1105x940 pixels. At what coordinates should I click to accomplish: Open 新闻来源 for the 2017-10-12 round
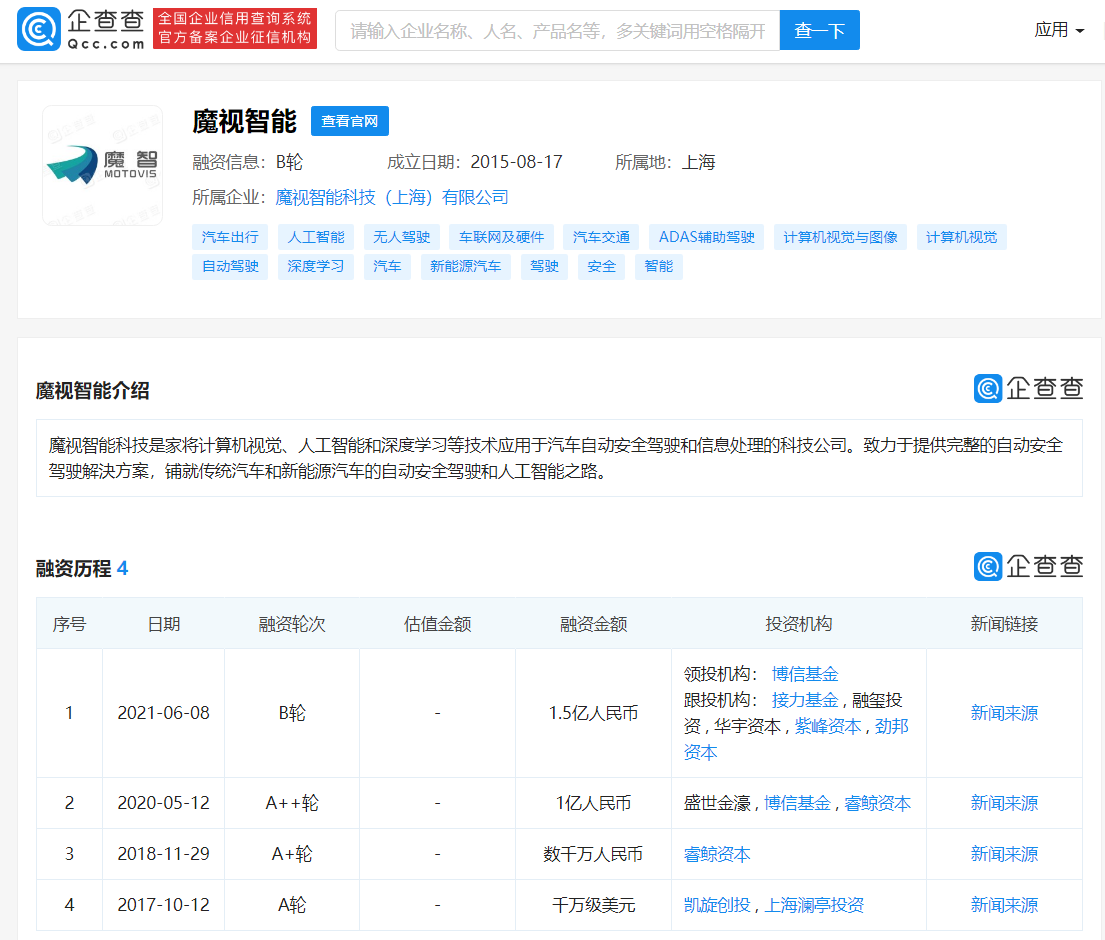[x=1004, y=905]
